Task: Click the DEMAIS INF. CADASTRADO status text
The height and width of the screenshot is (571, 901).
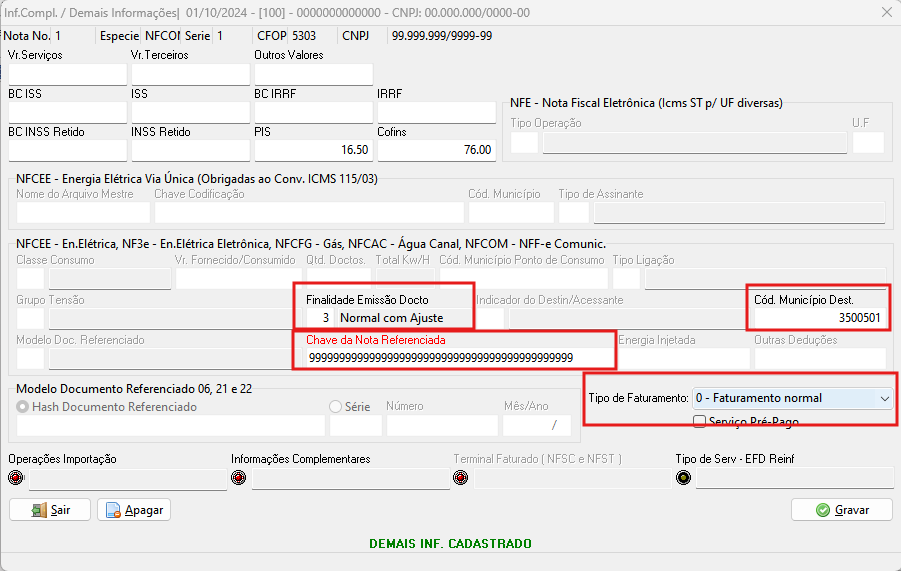Action: pyautogui.click(x=450, y=543)
